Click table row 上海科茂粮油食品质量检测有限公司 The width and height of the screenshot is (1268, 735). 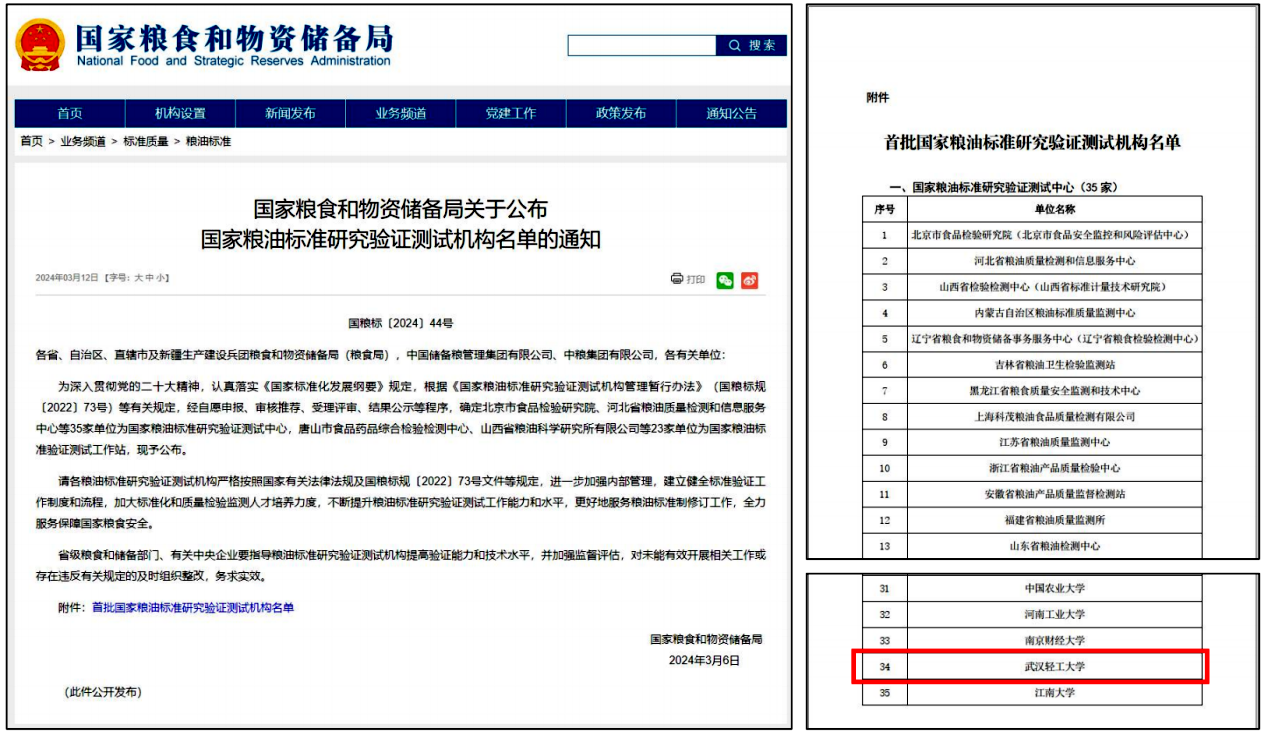pyautogui.click(x=1032, y=416)
